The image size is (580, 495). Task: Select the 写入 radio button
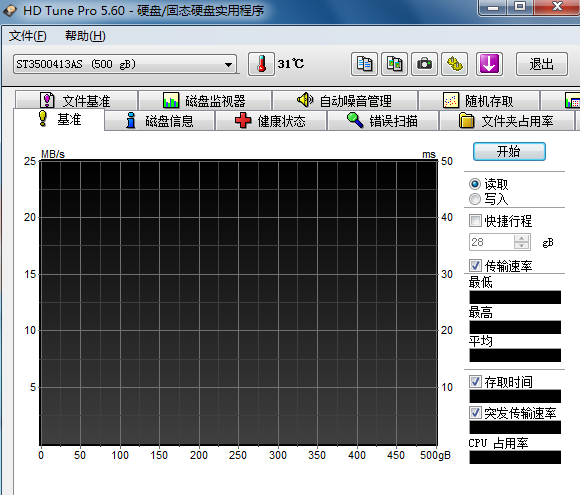(475, 199)
